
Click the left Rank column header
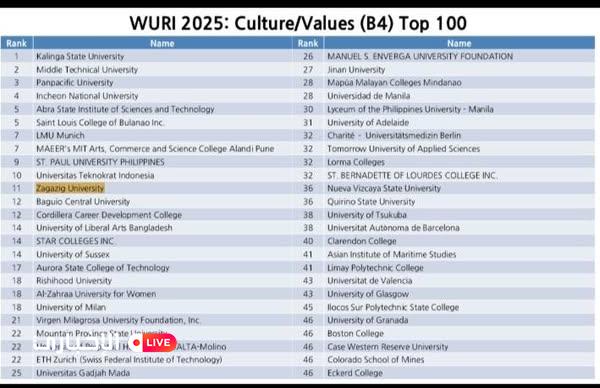tap(16, 43)
